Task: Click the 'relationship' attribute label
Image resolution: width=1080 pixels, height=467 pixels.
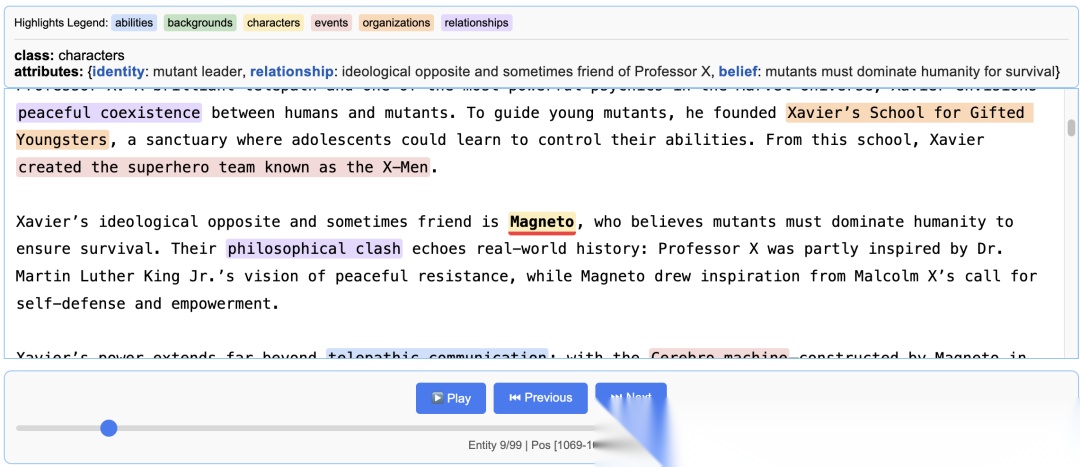Action: pos(291,72)
